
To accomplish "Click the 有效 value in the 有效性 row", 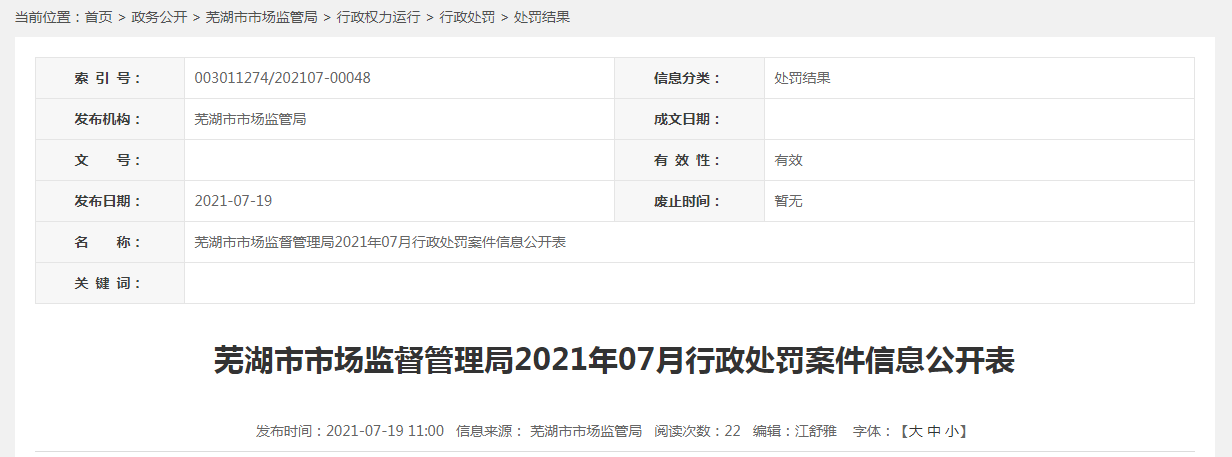I will (788, 160).
